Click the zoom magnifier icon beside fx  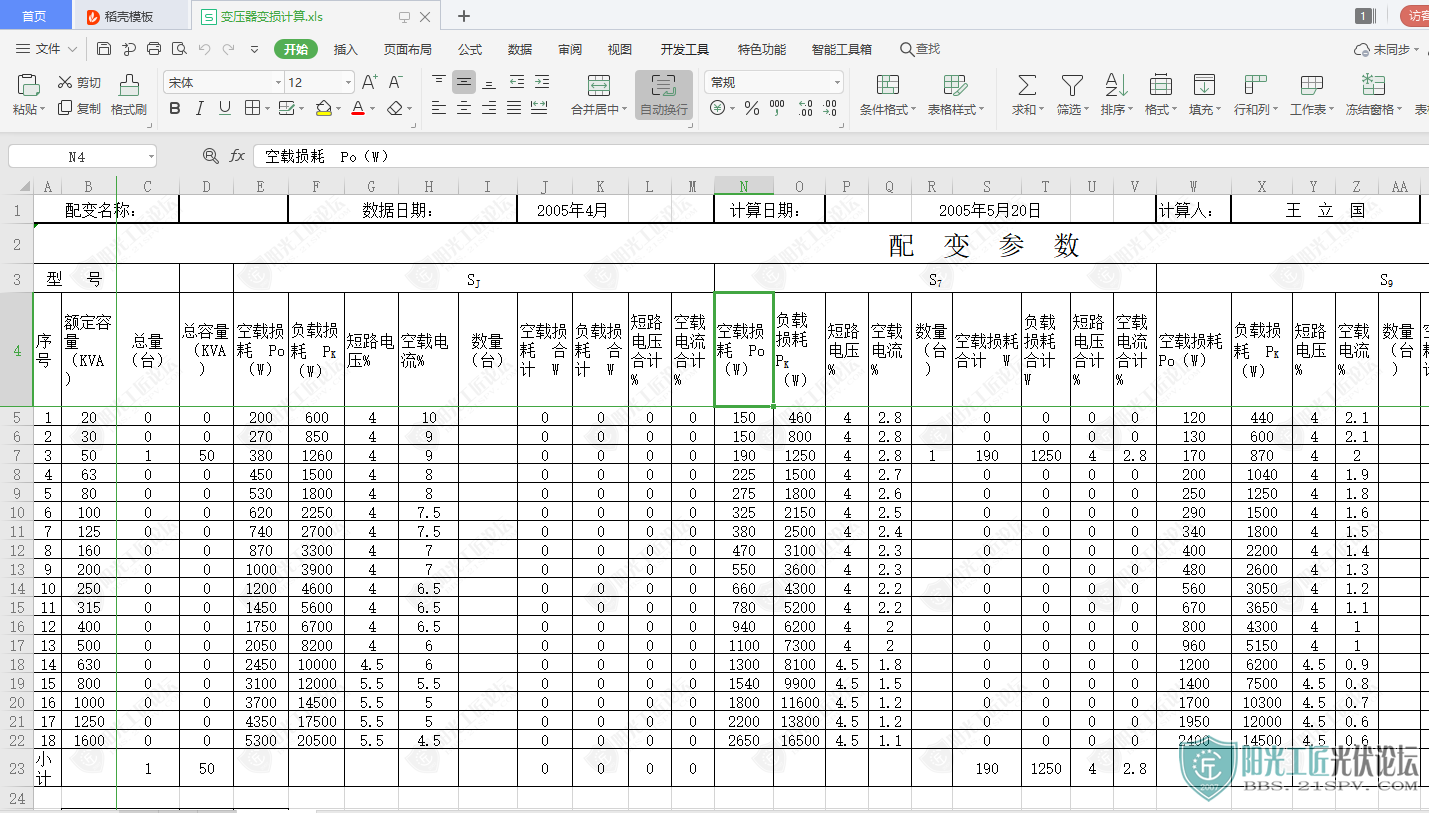click(210, 156)
